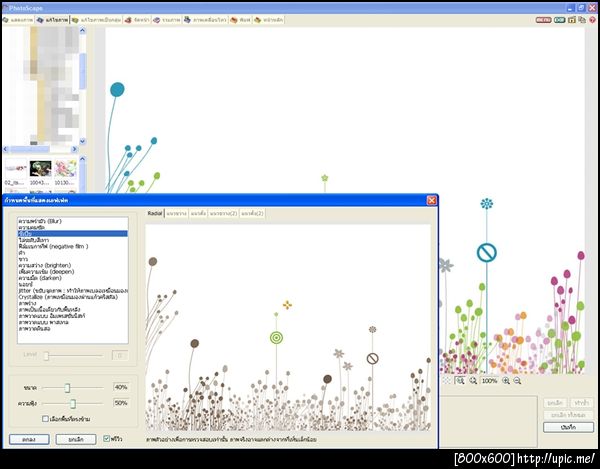
Task: Click the disabled Level slider
Action: tap(46, 356)
